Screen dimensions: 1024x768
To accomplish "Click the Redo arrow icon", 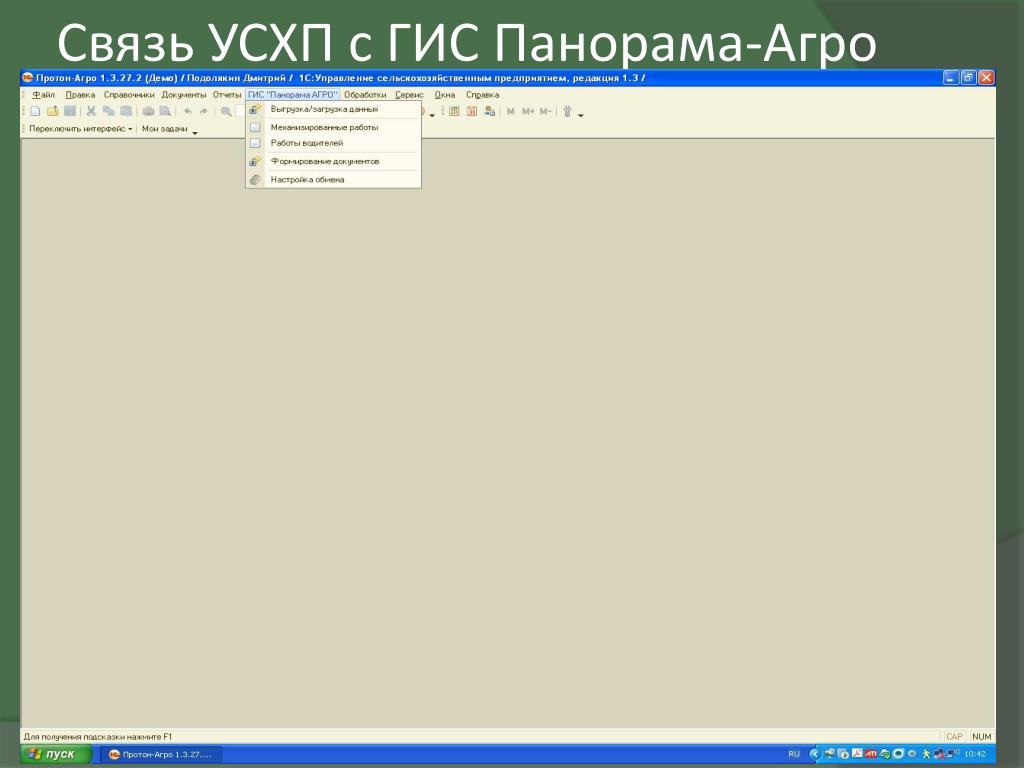I will point(204,112).
